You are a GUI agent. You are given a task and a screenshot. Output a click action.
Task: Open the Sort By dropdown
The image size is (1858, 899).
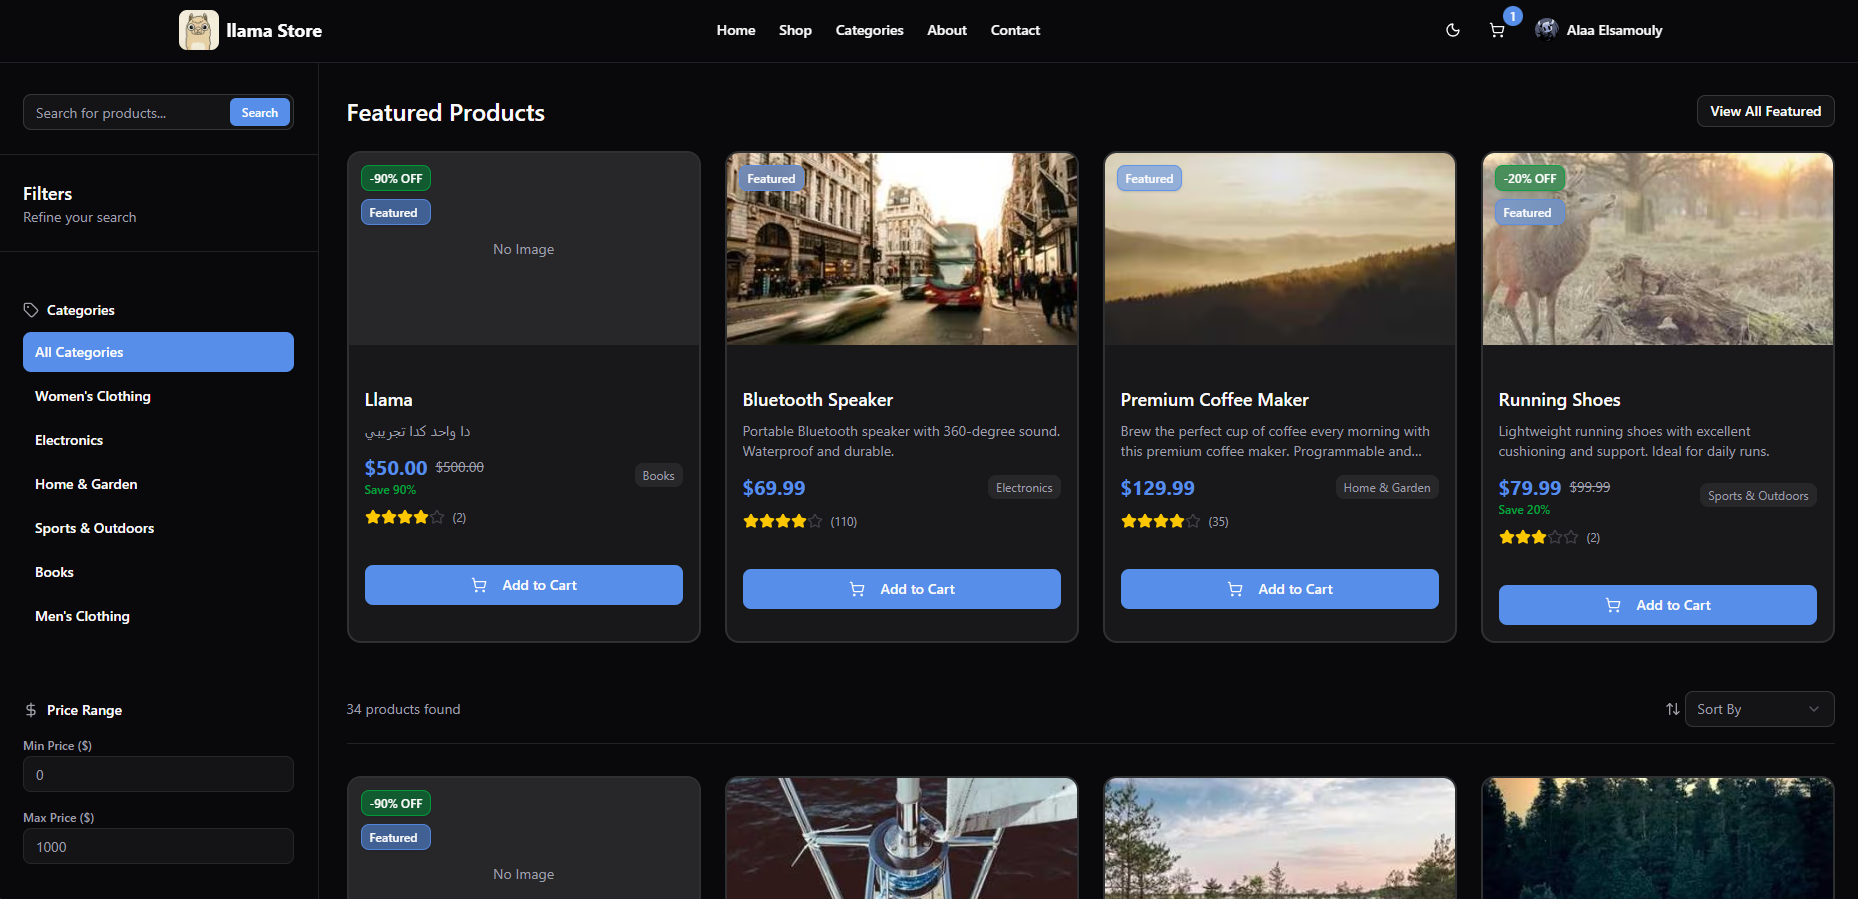click(x=1758, y=709)
